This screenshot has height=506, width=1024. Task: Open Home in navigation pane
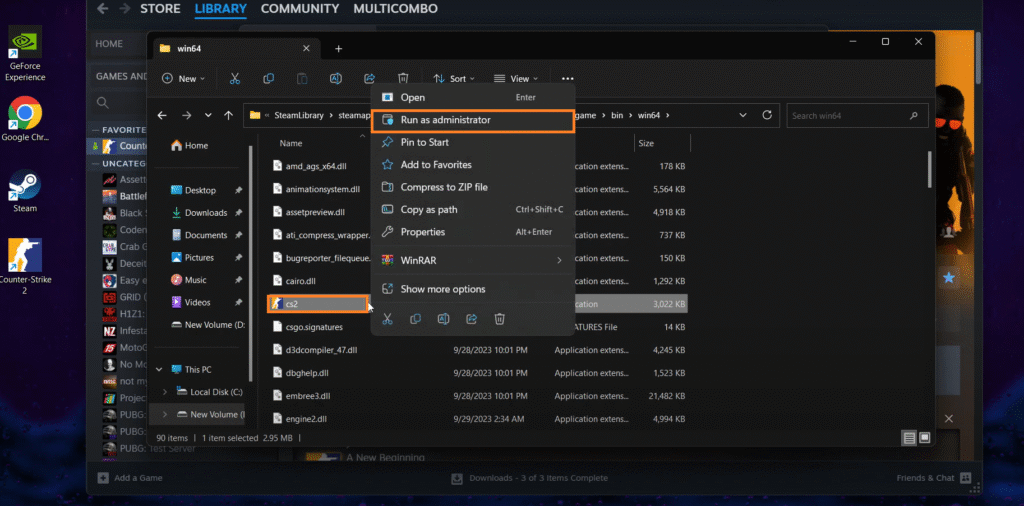tap(189, 146)
